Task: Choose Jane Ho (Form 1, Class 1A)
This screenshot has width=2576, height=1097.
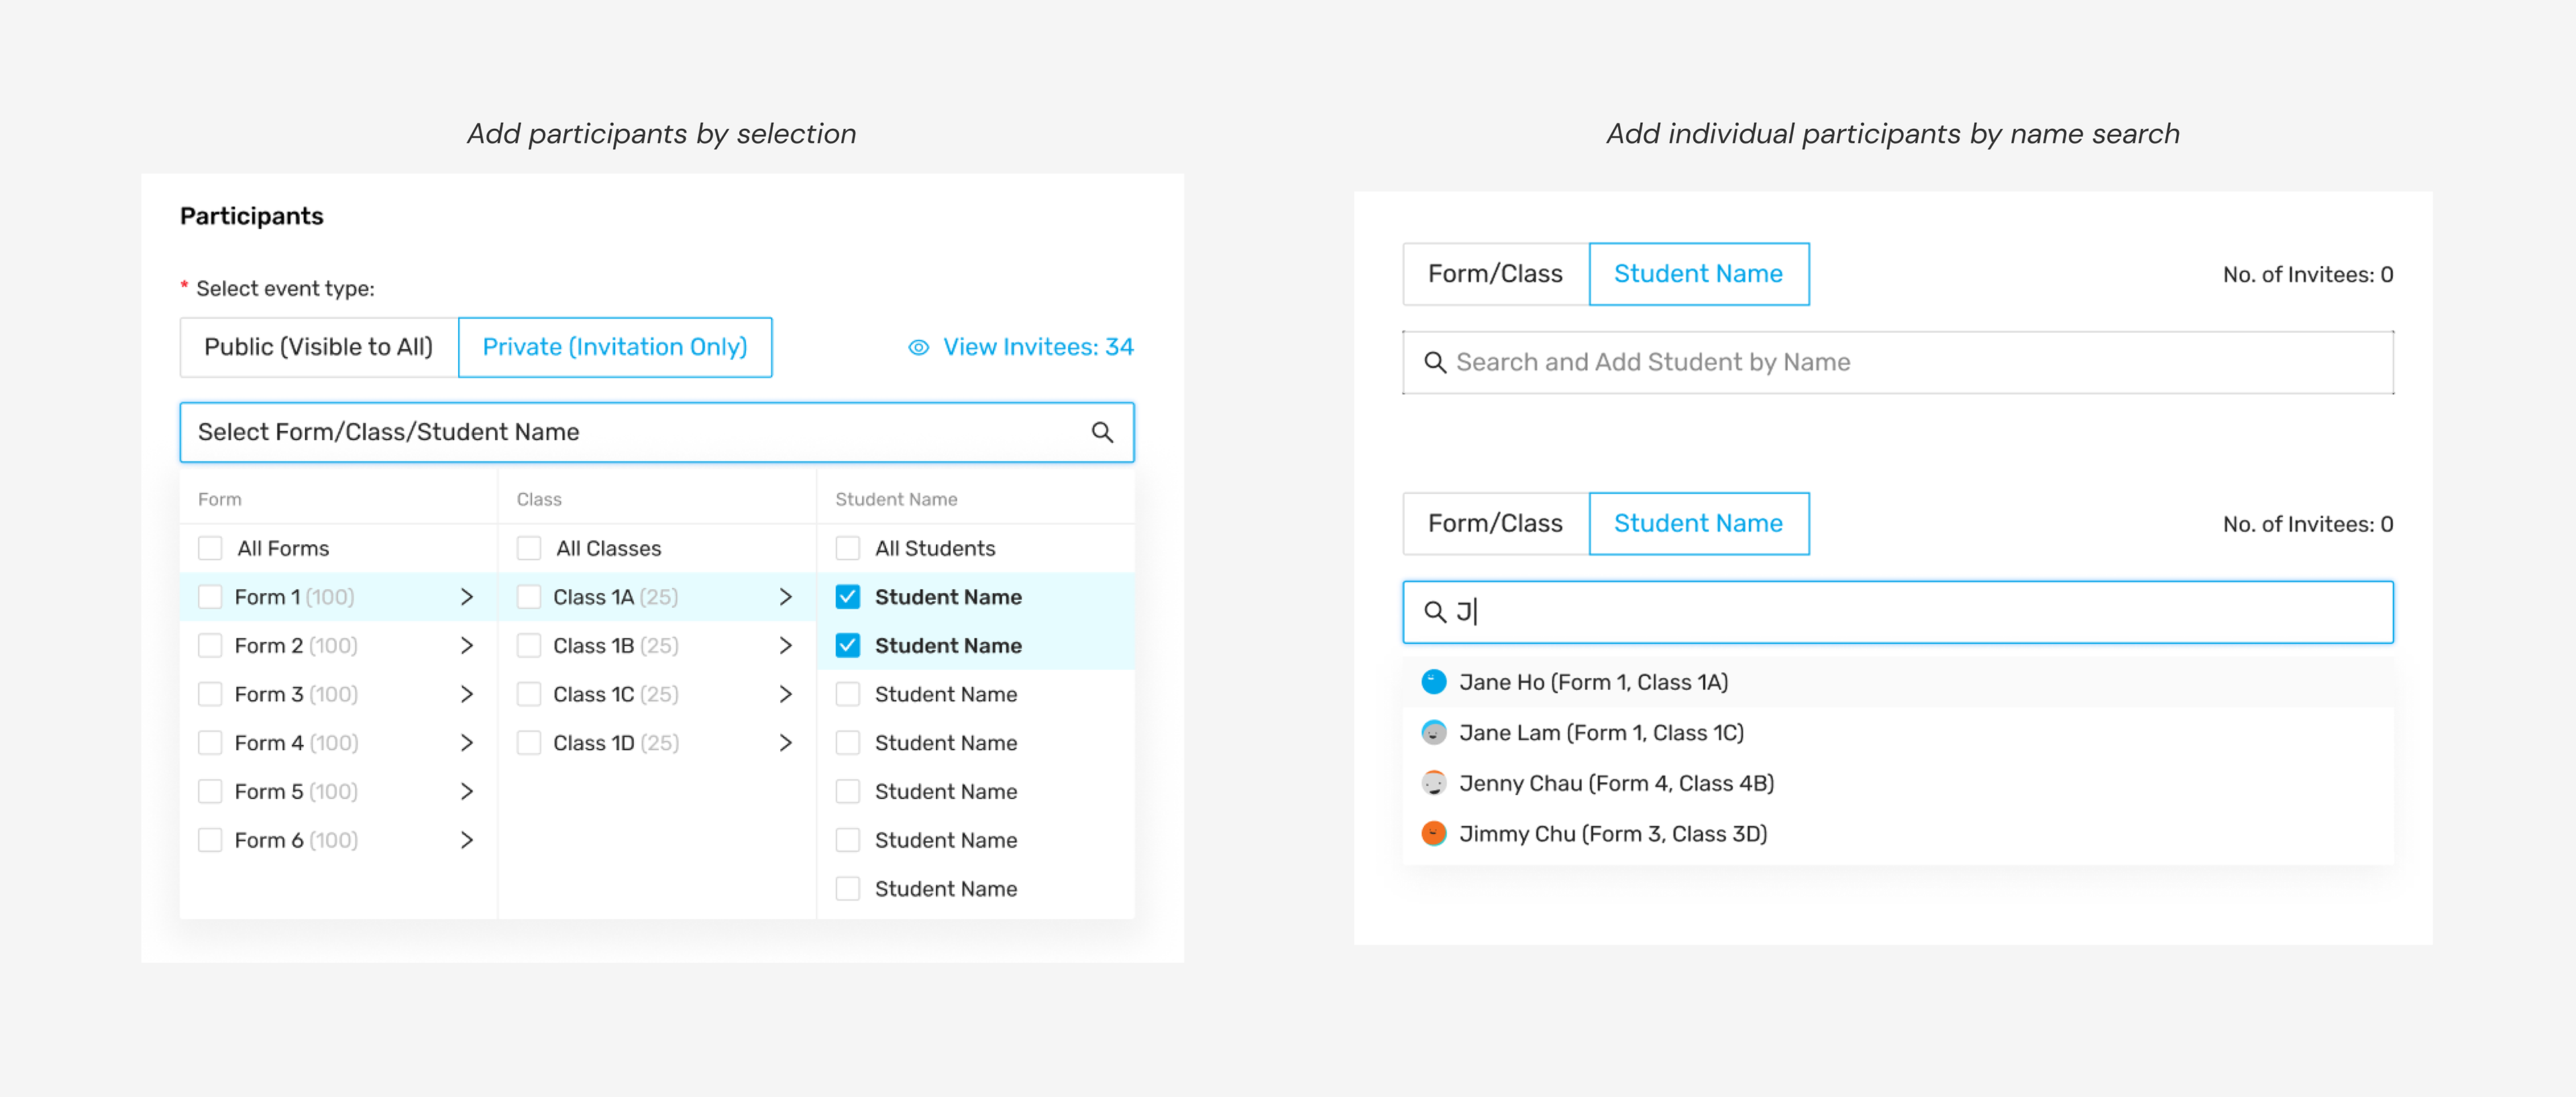Action: point(1897,682)
